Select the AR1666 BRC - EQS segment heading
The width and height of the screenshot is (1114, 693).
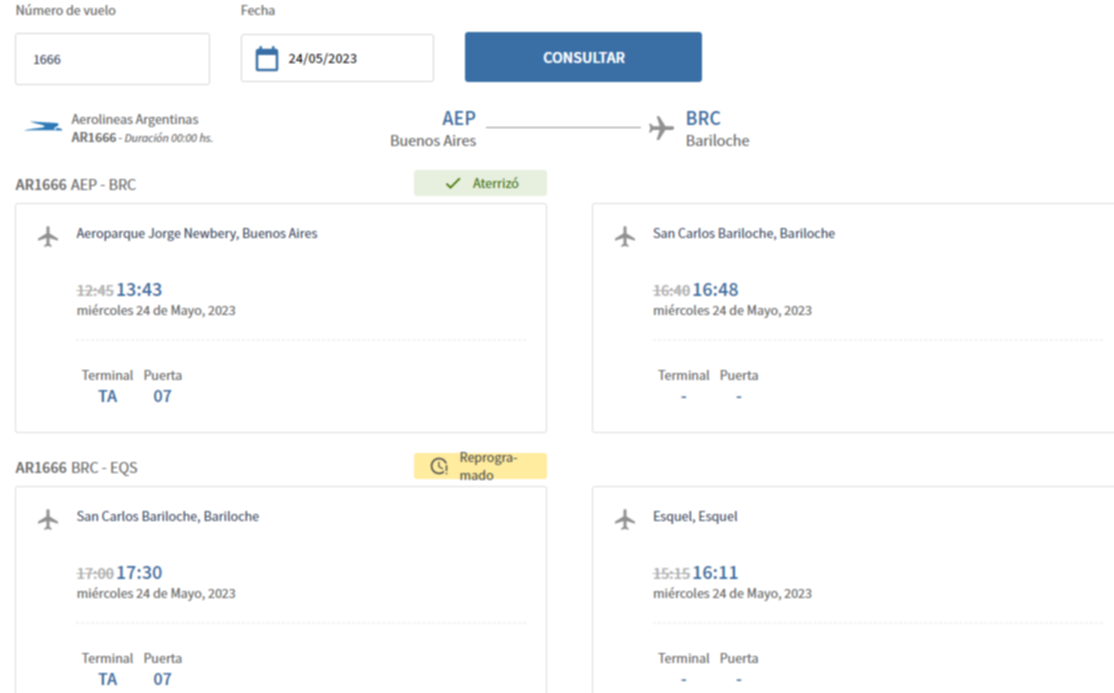point(76,468)
